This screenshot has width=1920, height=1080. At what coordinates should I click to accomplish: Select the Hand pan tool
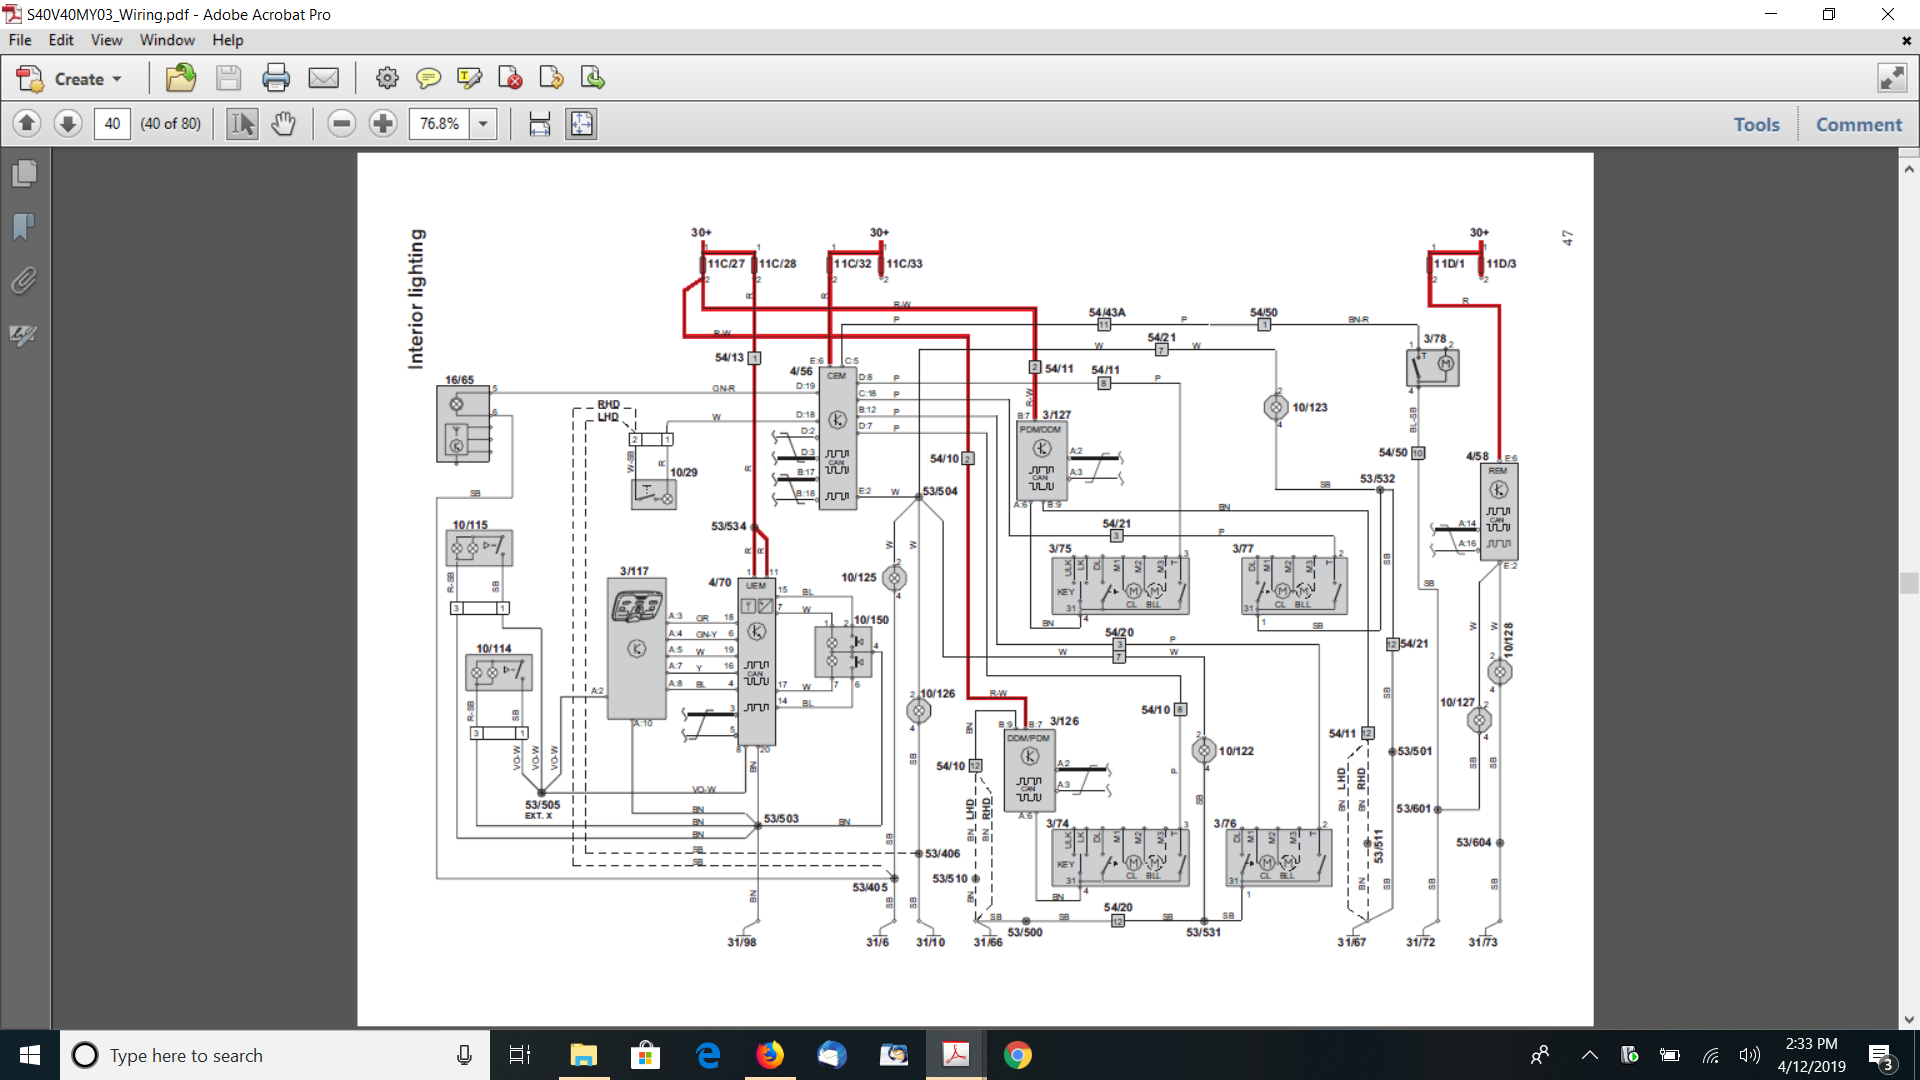click(284, 124)
